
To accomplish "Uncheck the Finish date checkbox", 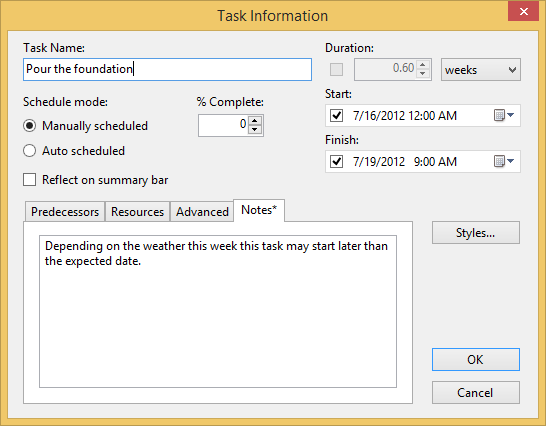I will tap(336, 161).
